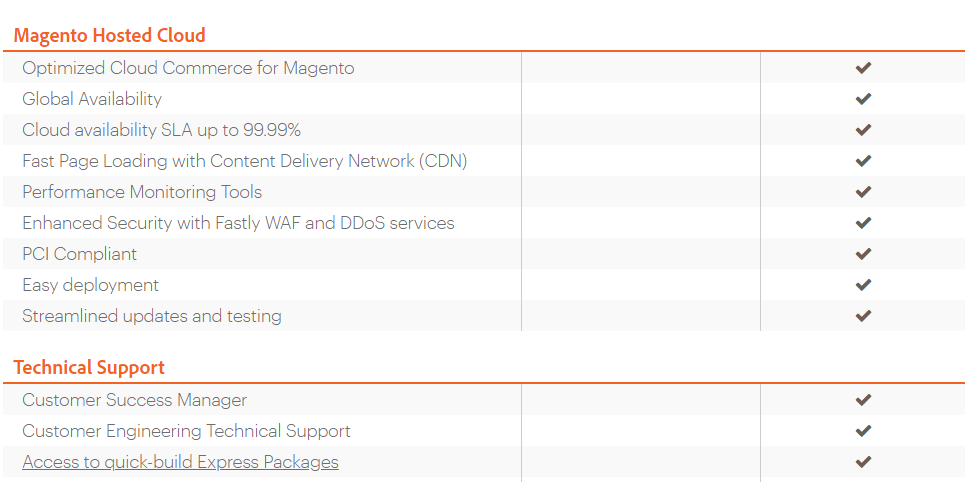Click checkmark for Fast Page Loading CDN

tap(863, 161)
